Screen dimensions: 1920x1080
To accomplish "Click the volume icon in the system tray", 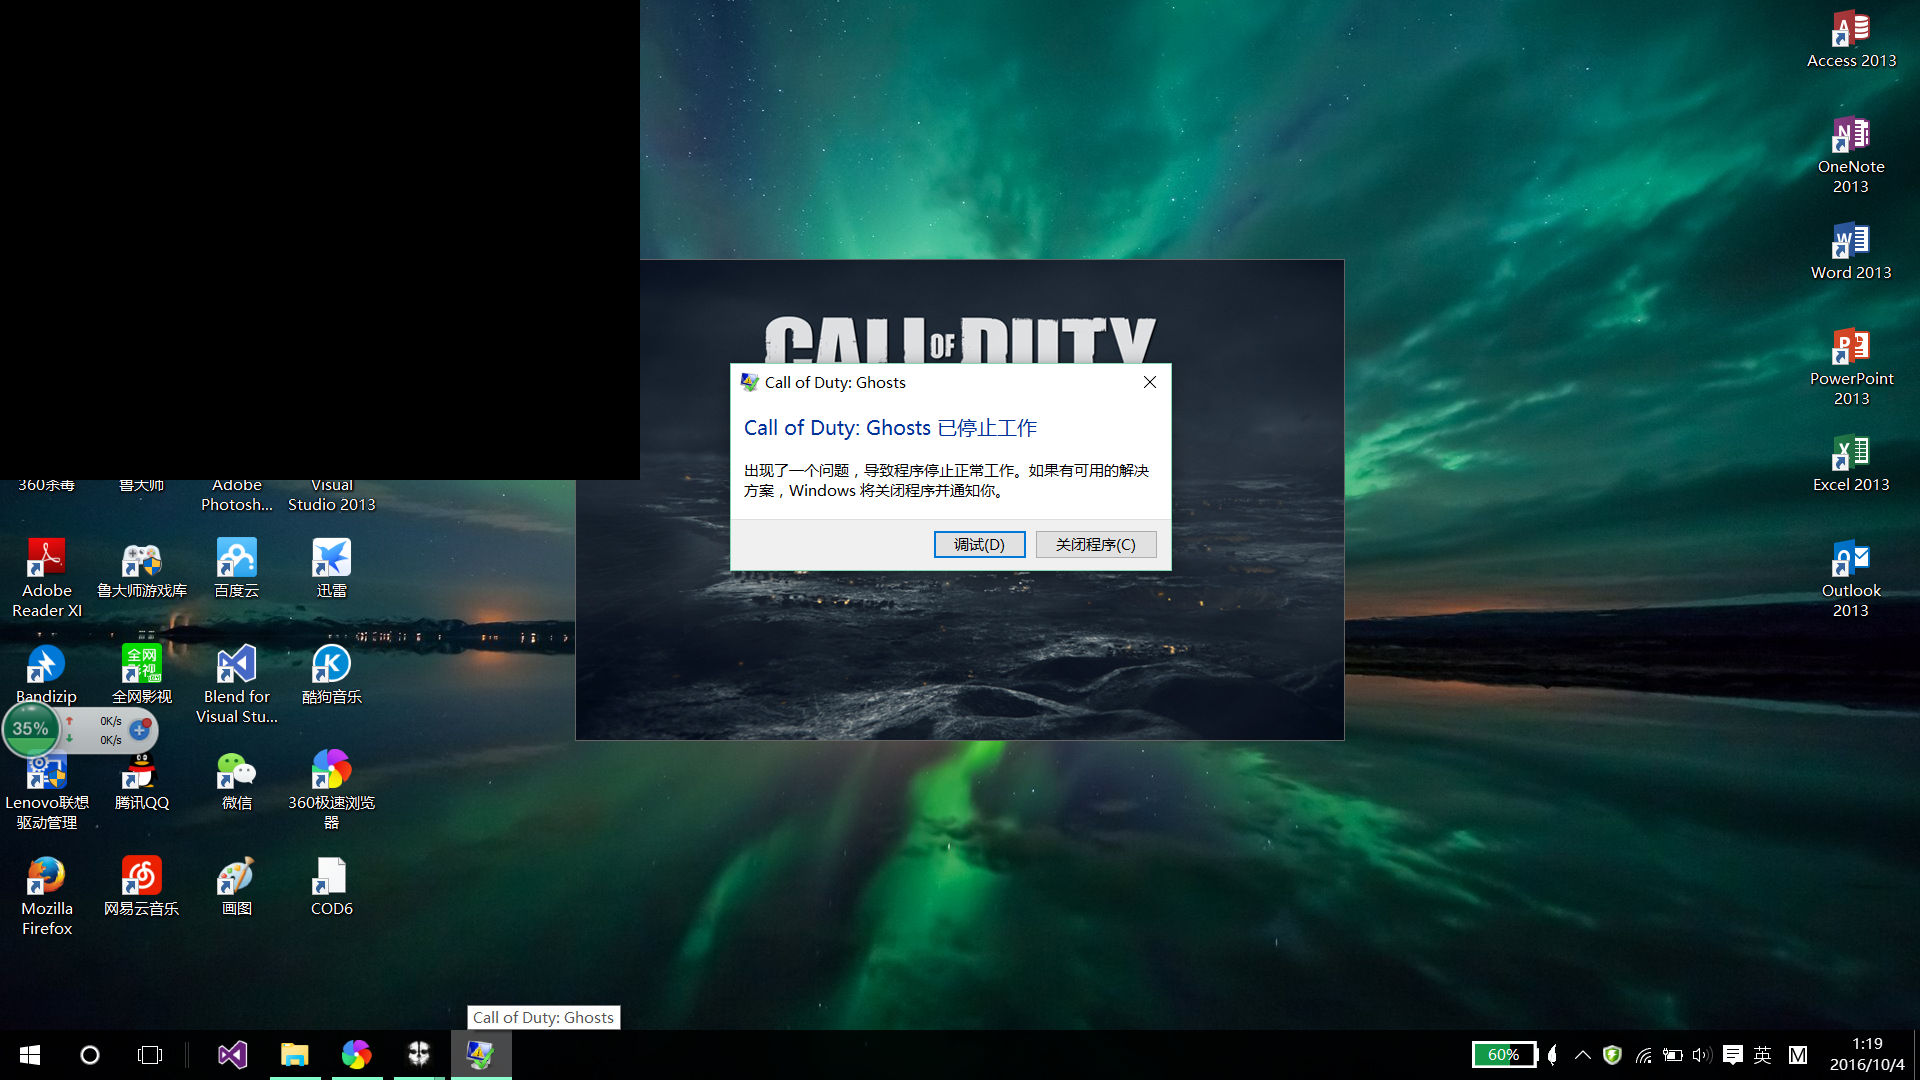I will (x=1702, y=1055).
